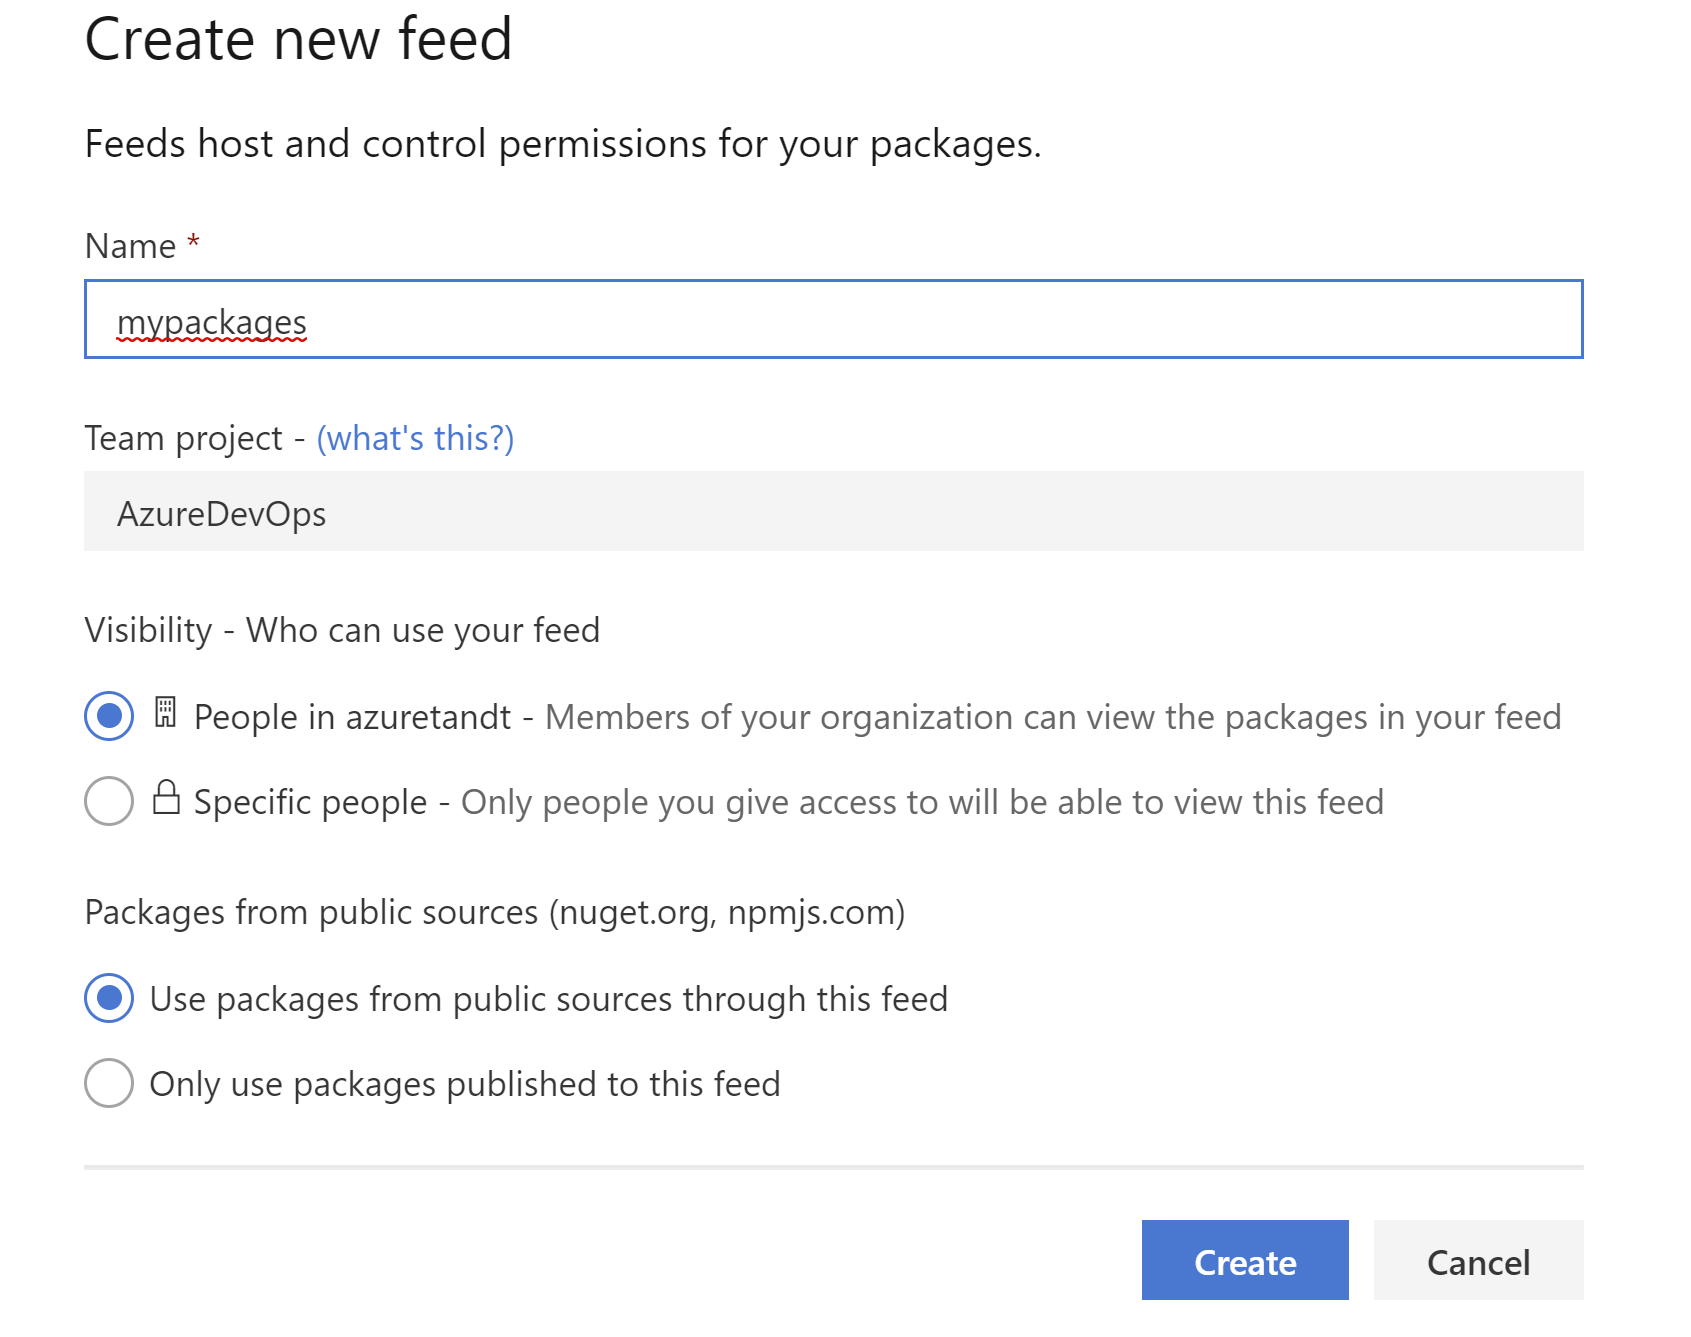Click the organization building icon

tap(165, 713)
